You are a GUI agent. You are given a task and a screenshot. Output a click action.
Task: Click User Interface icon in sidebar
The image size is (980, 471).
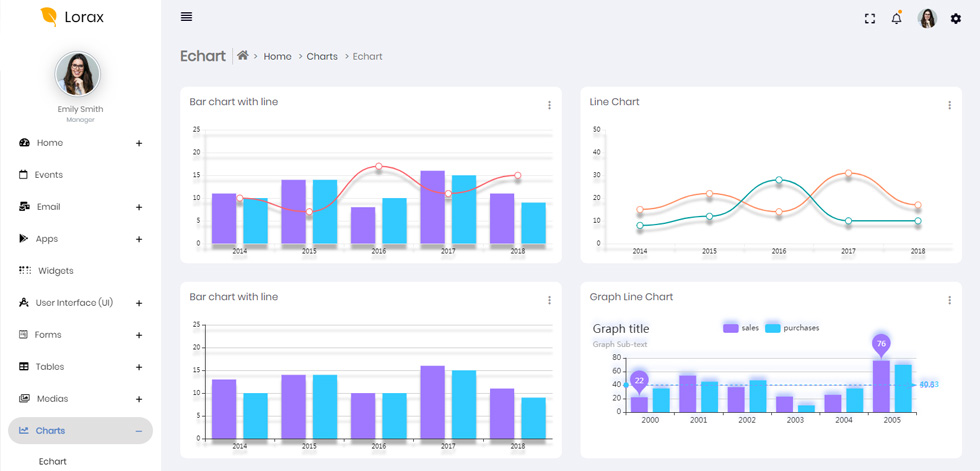(x=24, y=302)
